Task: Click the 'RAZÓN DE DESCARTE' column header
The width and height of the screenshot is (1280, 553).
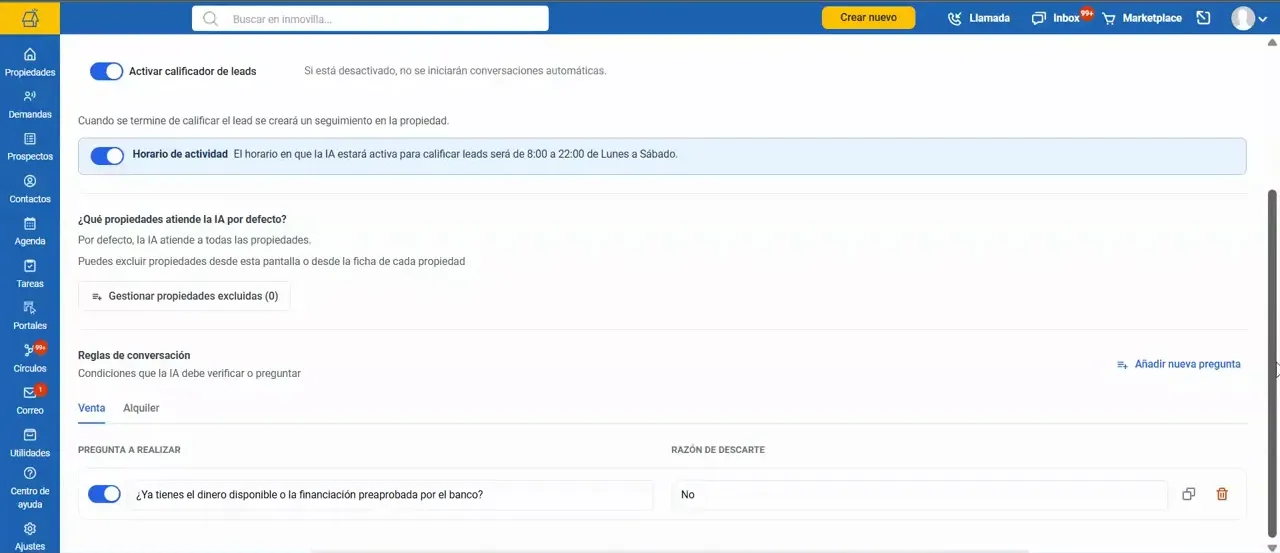Action: coord(718,450)
